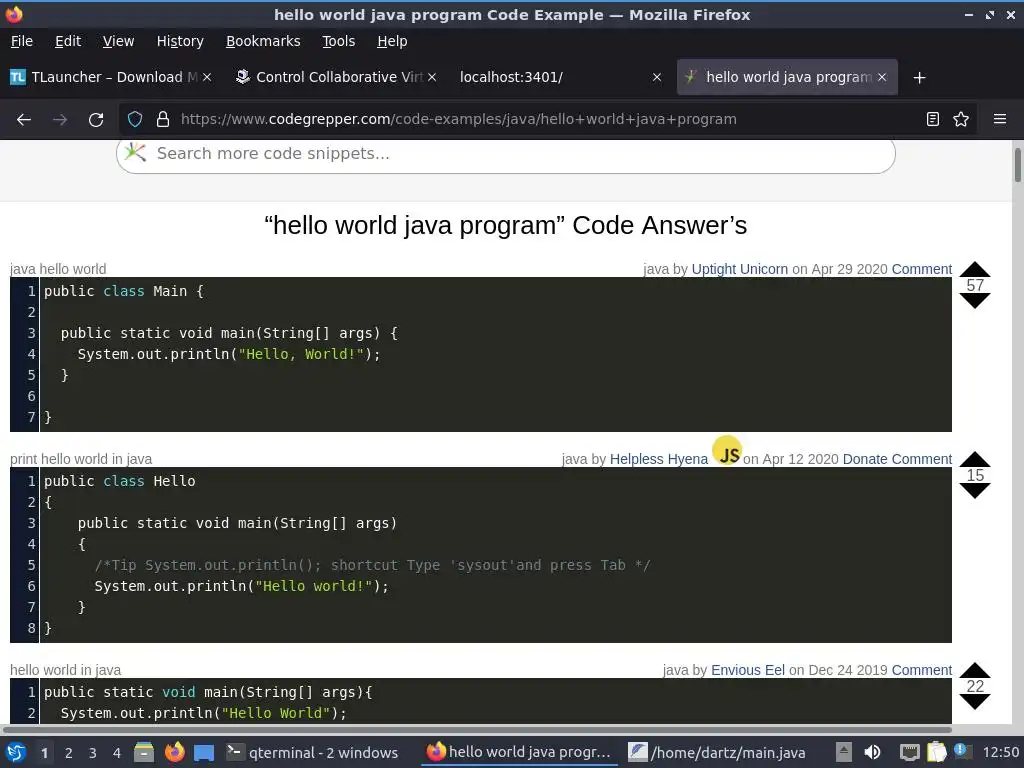Upvote the Envious Eel answer with 22 votes
The width and height of the screenshot is (1024, 768).
975,670
